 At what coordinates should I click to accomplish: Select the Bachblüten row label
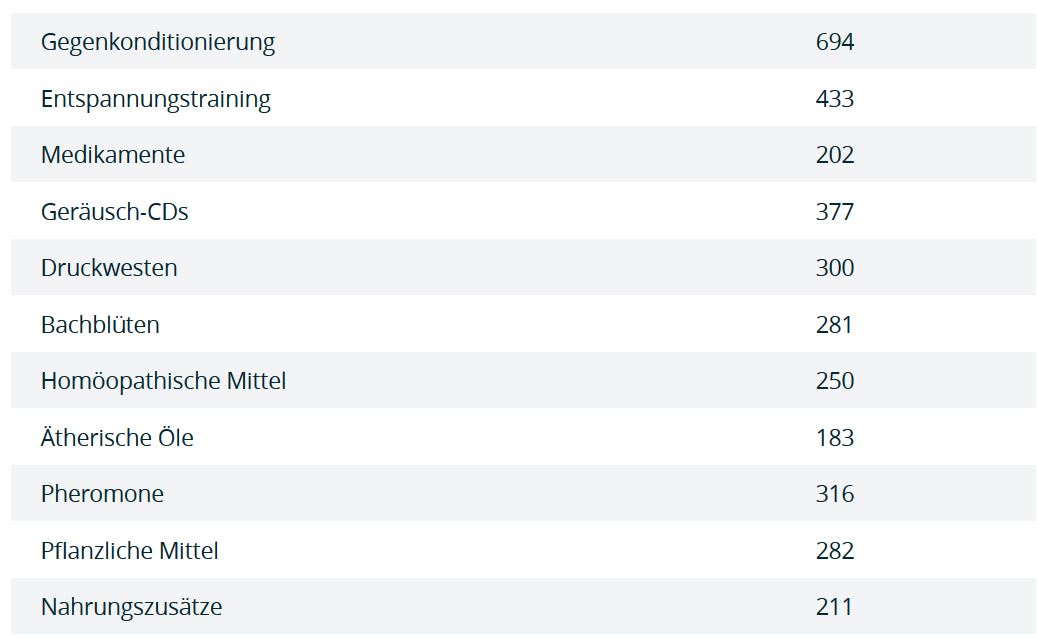tap(100, 325)
